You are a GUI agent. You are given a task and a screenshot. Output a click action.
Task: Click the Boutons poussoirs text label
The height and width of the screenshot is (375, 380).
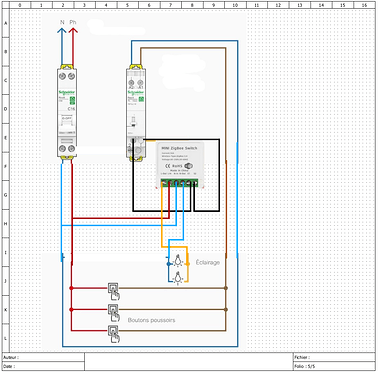click(x=151, y=320)
